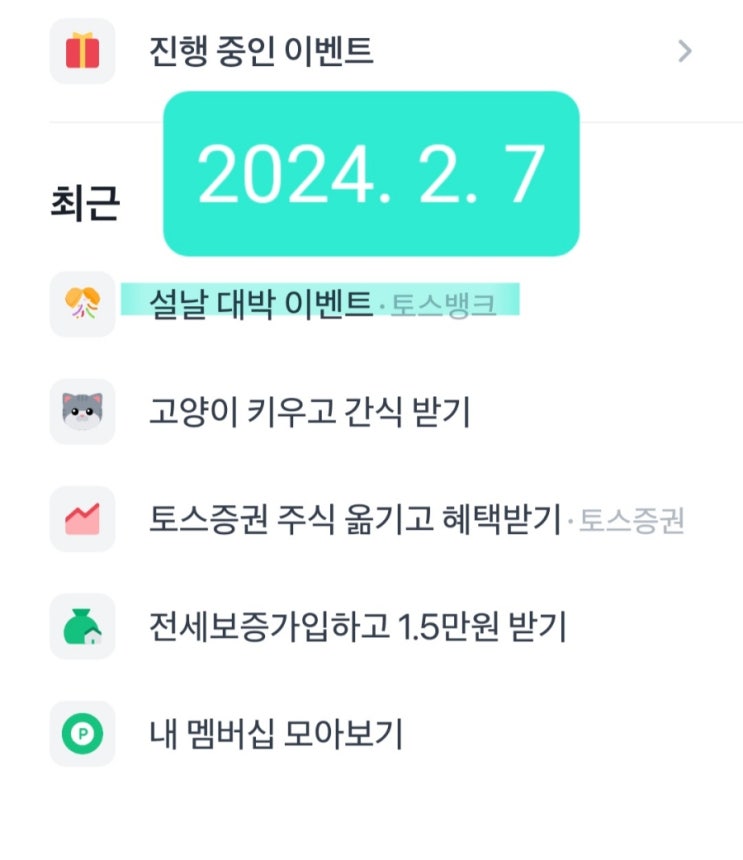
Task: Open 설날 대박 이벤트 link
Action: [x=260, y=303]
